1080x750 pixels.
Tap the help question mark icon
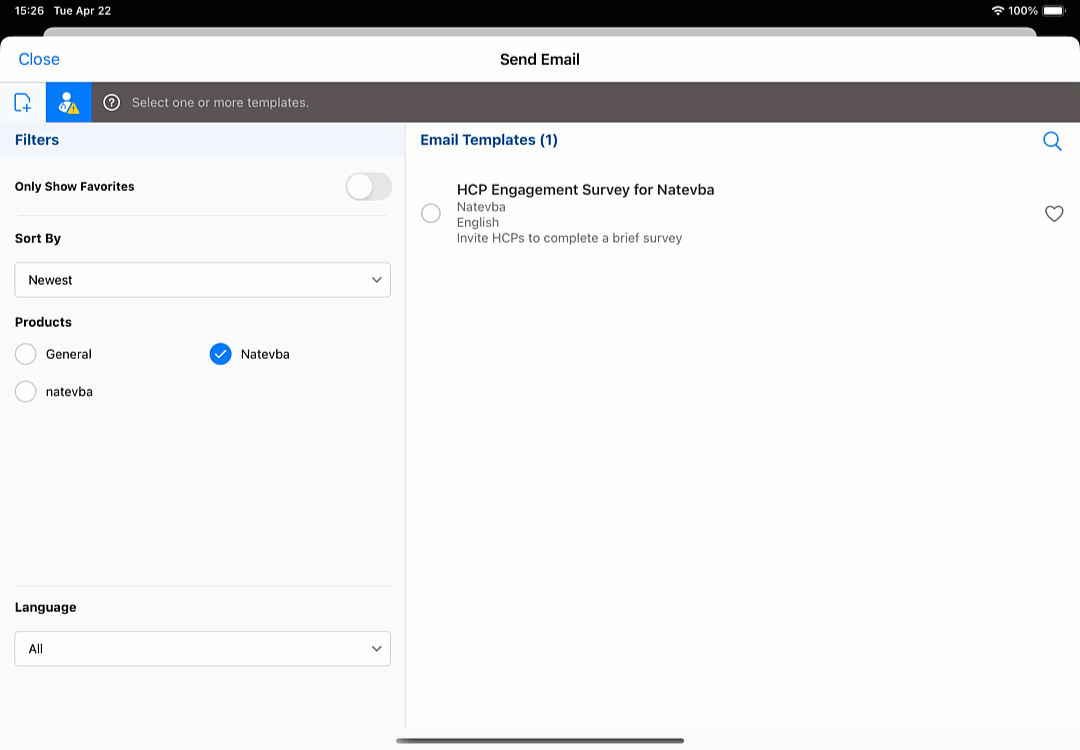coord(112,102)
